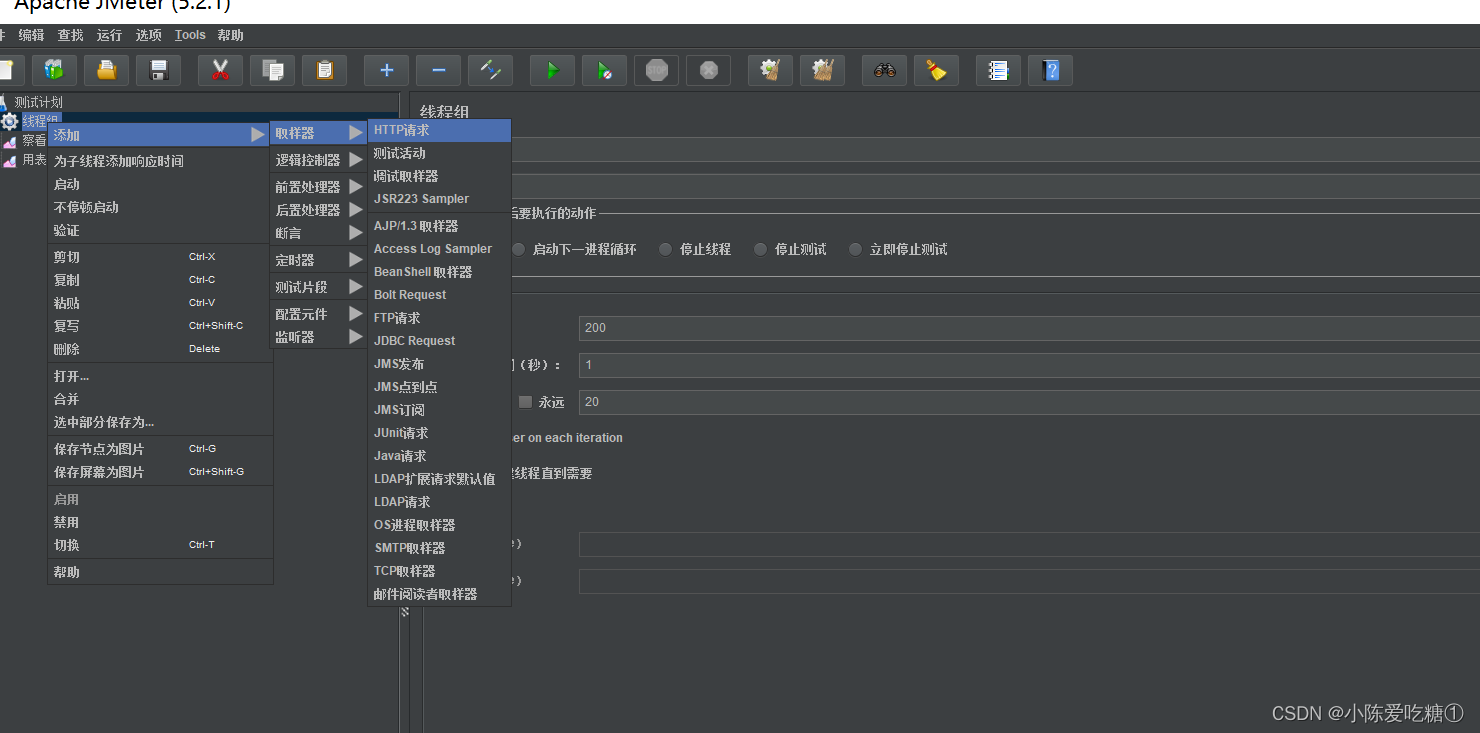Open the 运行 menu in menu bar
Screen dimensions: 1480x733
(109, 35)
